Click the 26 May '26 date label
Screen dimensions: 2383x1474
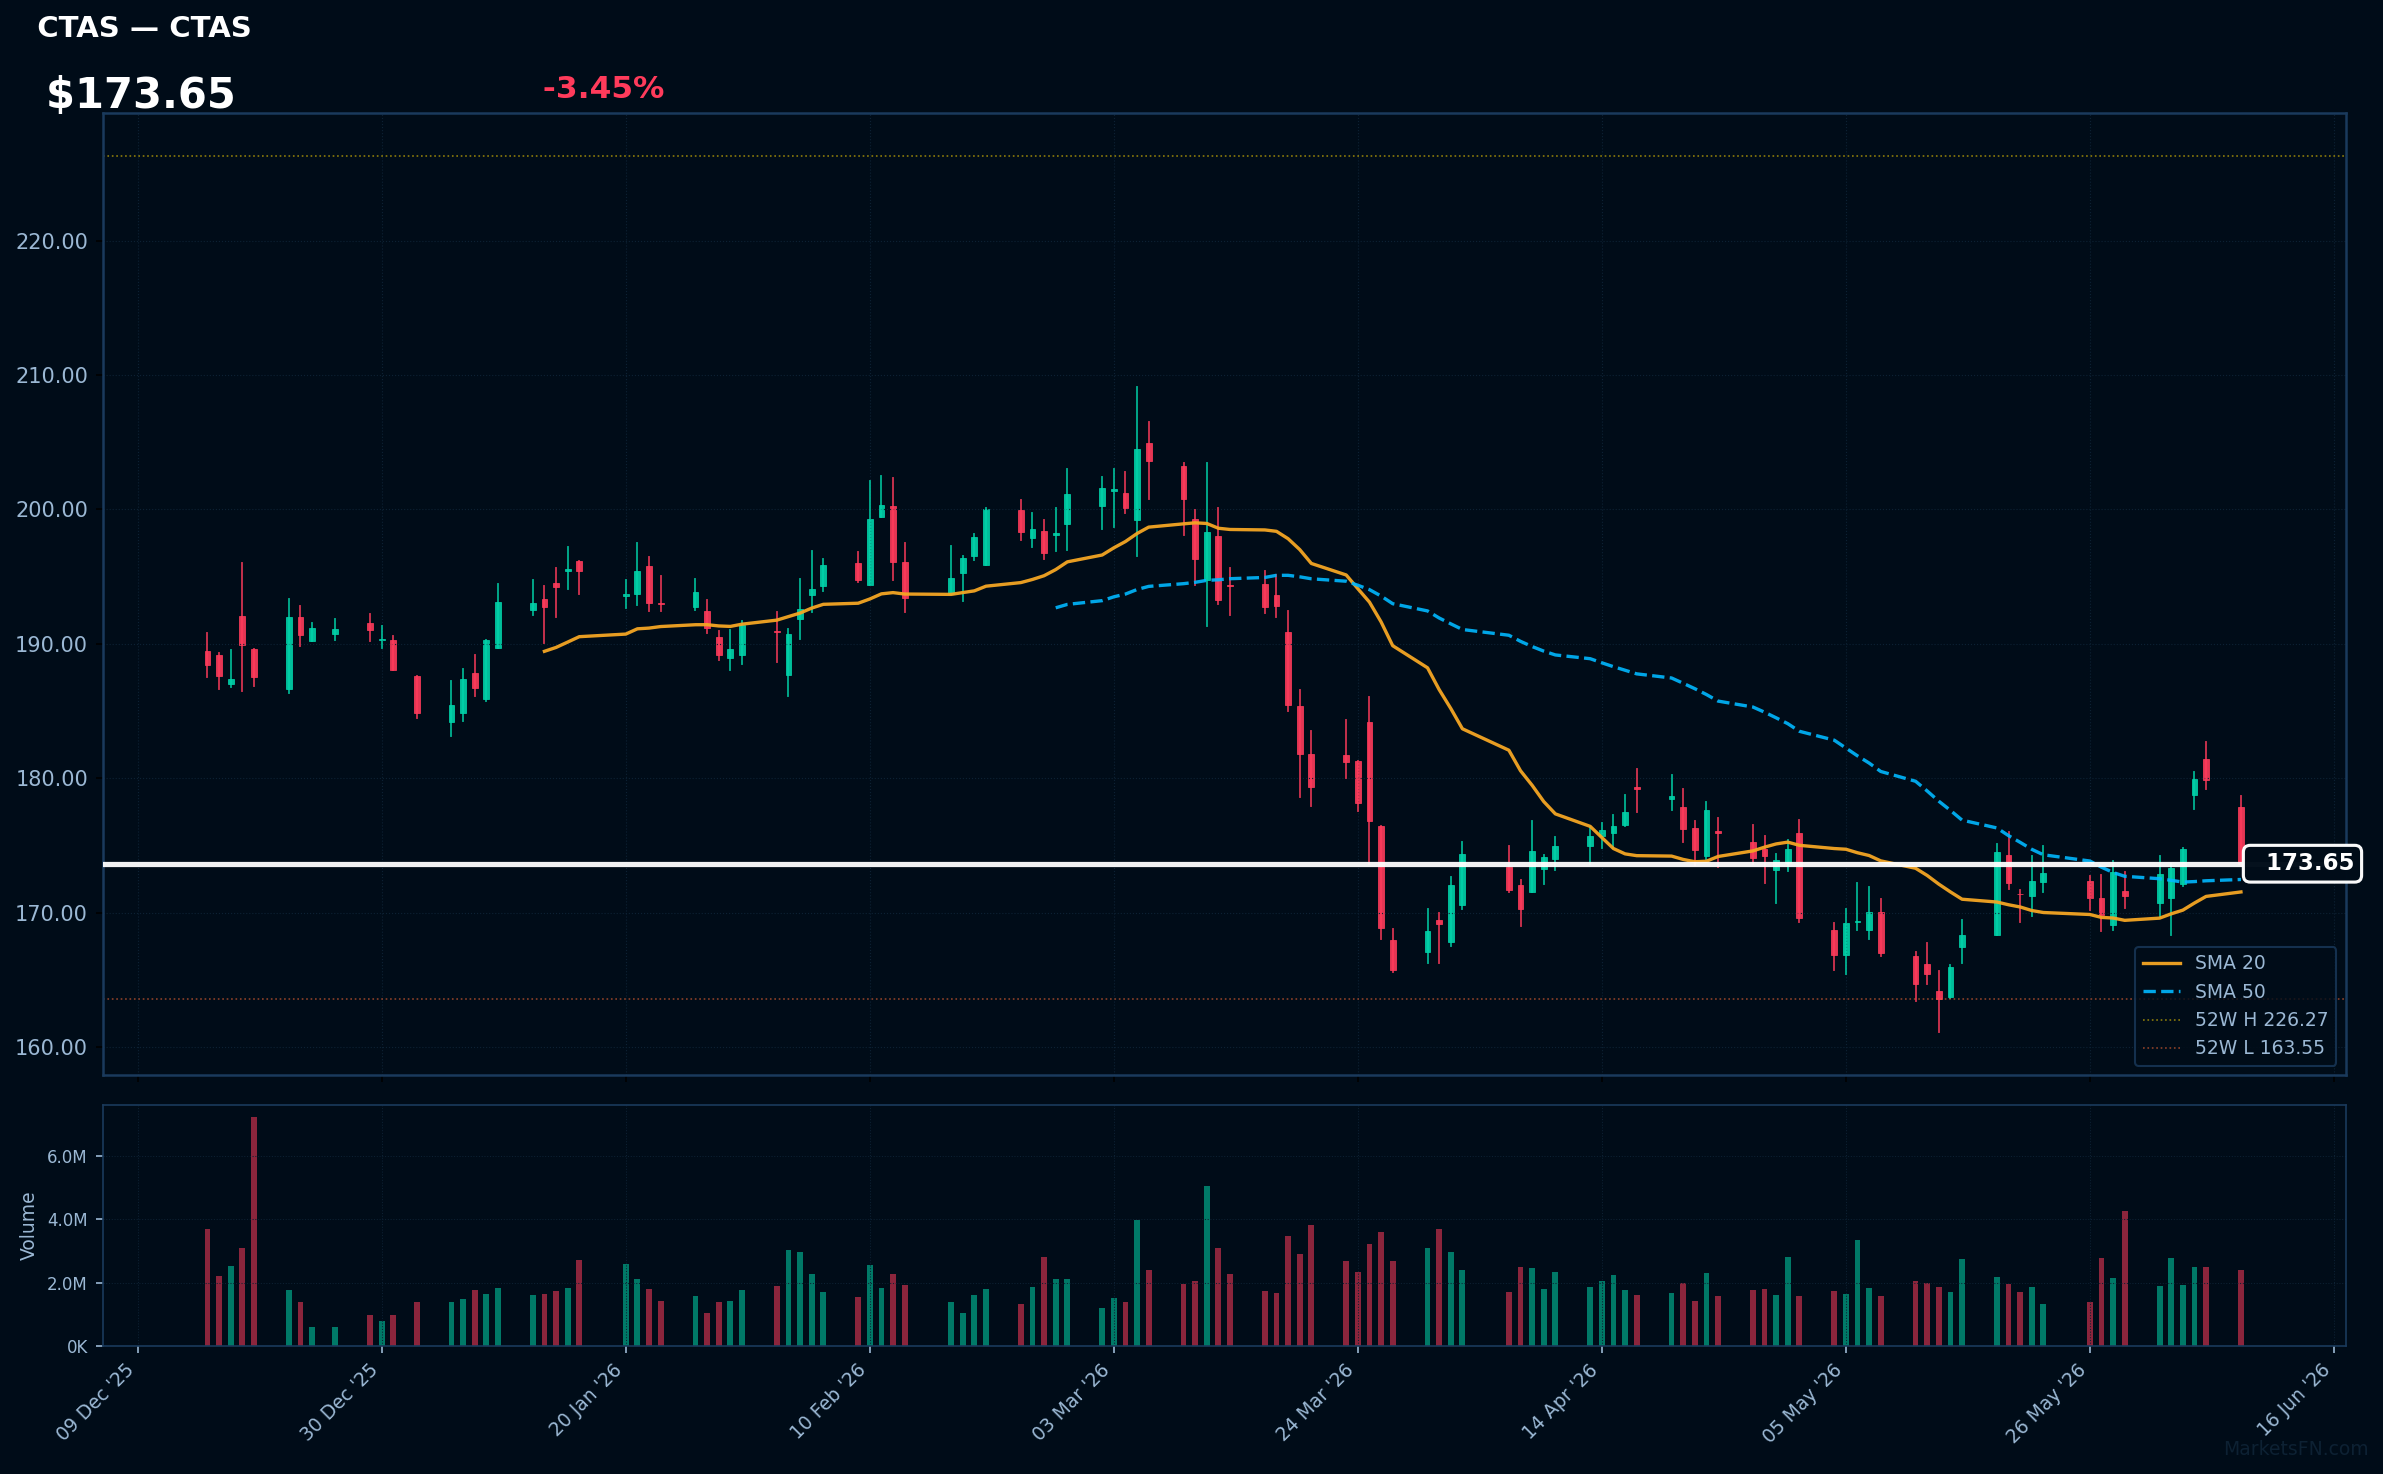(x=2046, y=1401)
